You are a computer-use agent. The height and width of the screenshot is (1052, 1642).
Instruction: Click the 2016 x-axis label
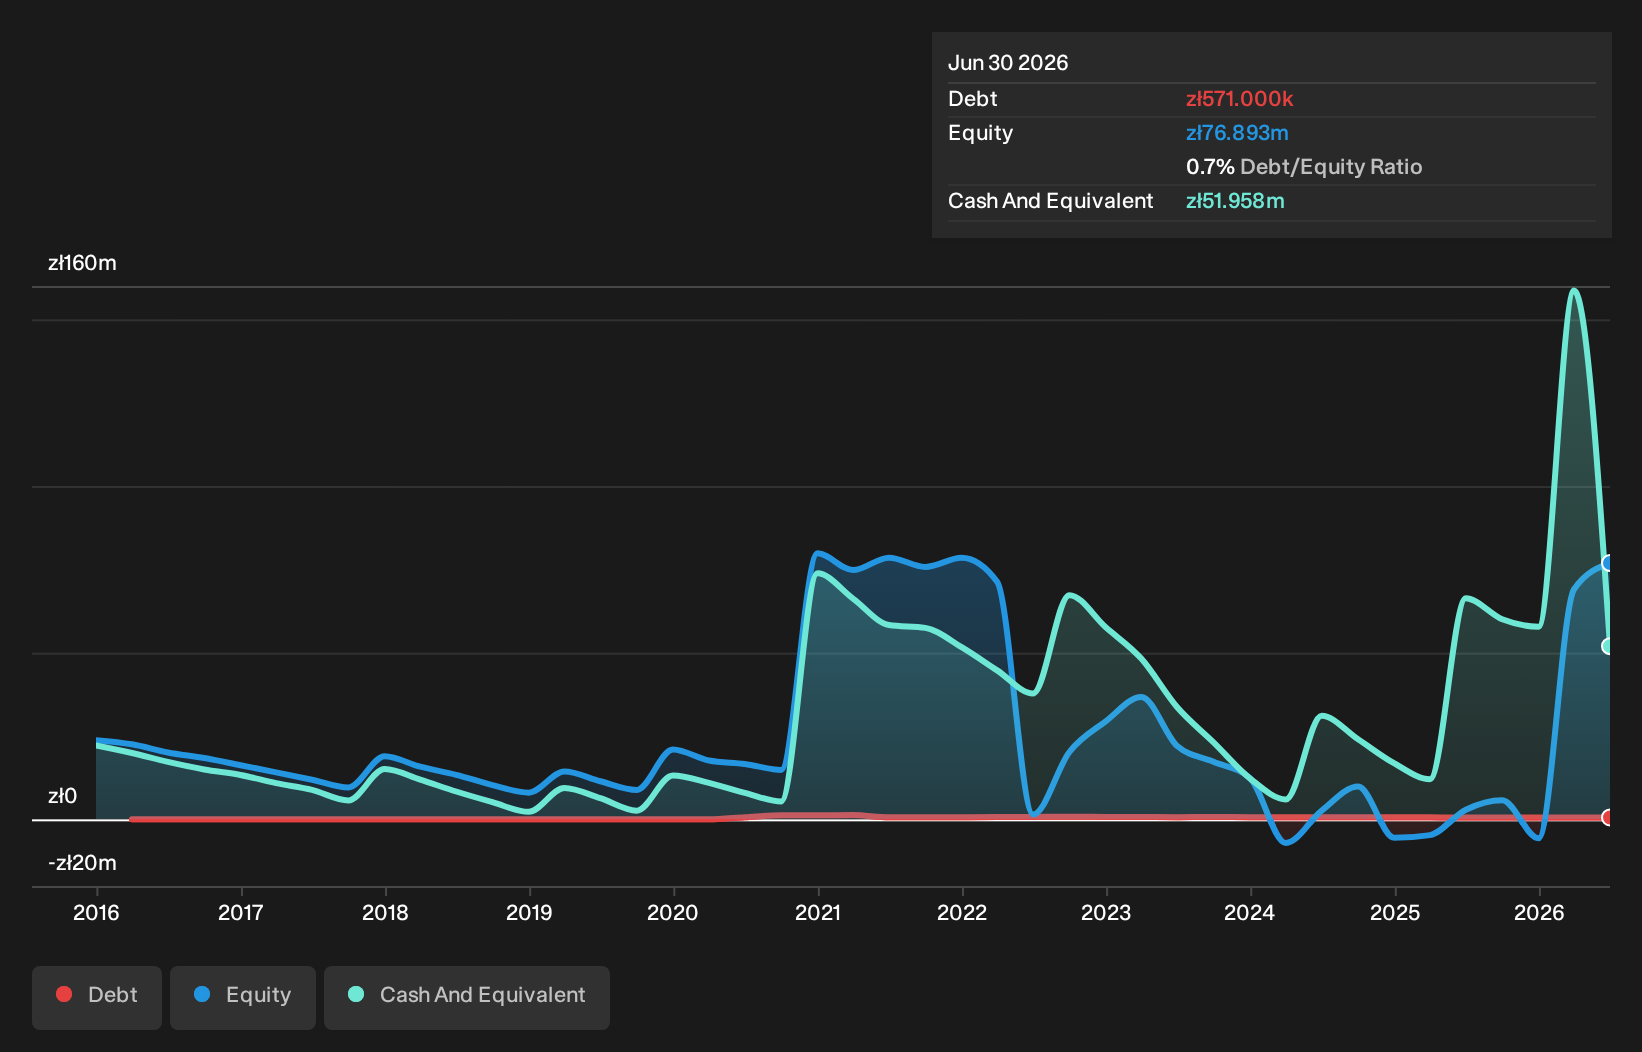(96, 912)
